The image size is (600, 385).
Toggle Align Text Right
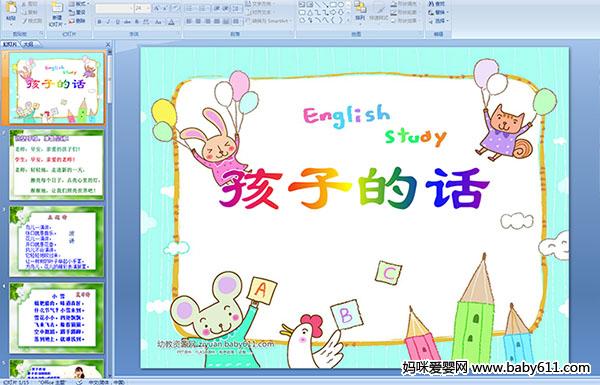(208, 21)
